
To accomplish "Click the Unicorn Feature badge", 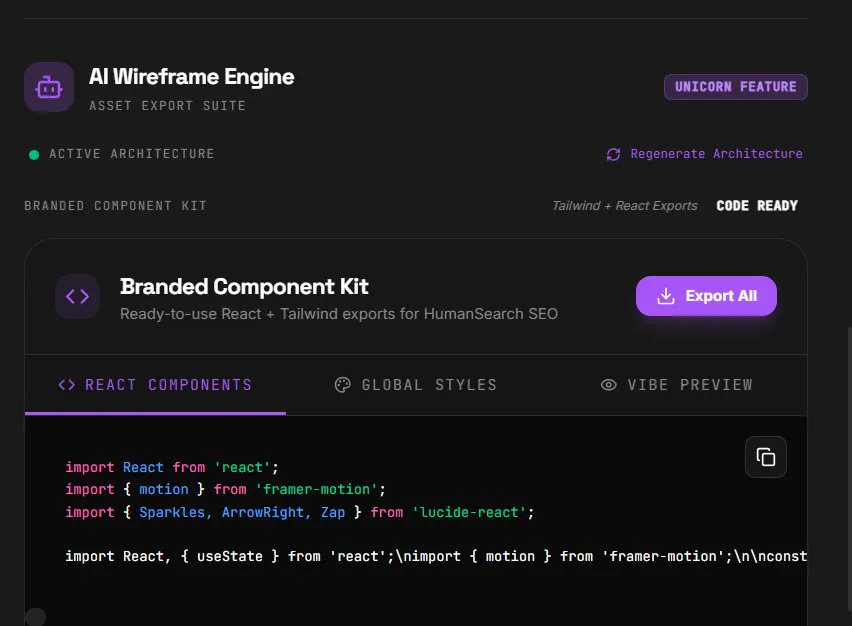I will coord(736,87).
